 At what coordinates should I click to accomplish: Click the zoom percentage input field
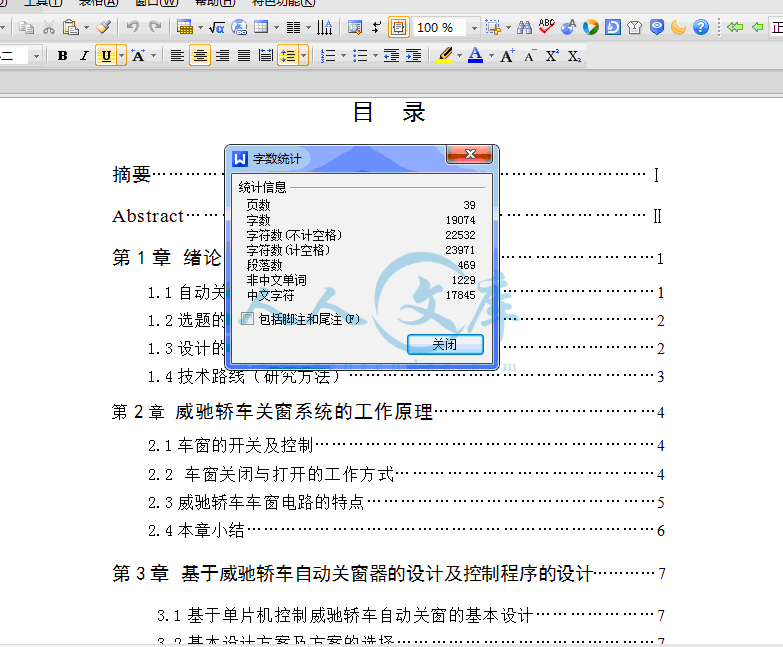(441, 27)
